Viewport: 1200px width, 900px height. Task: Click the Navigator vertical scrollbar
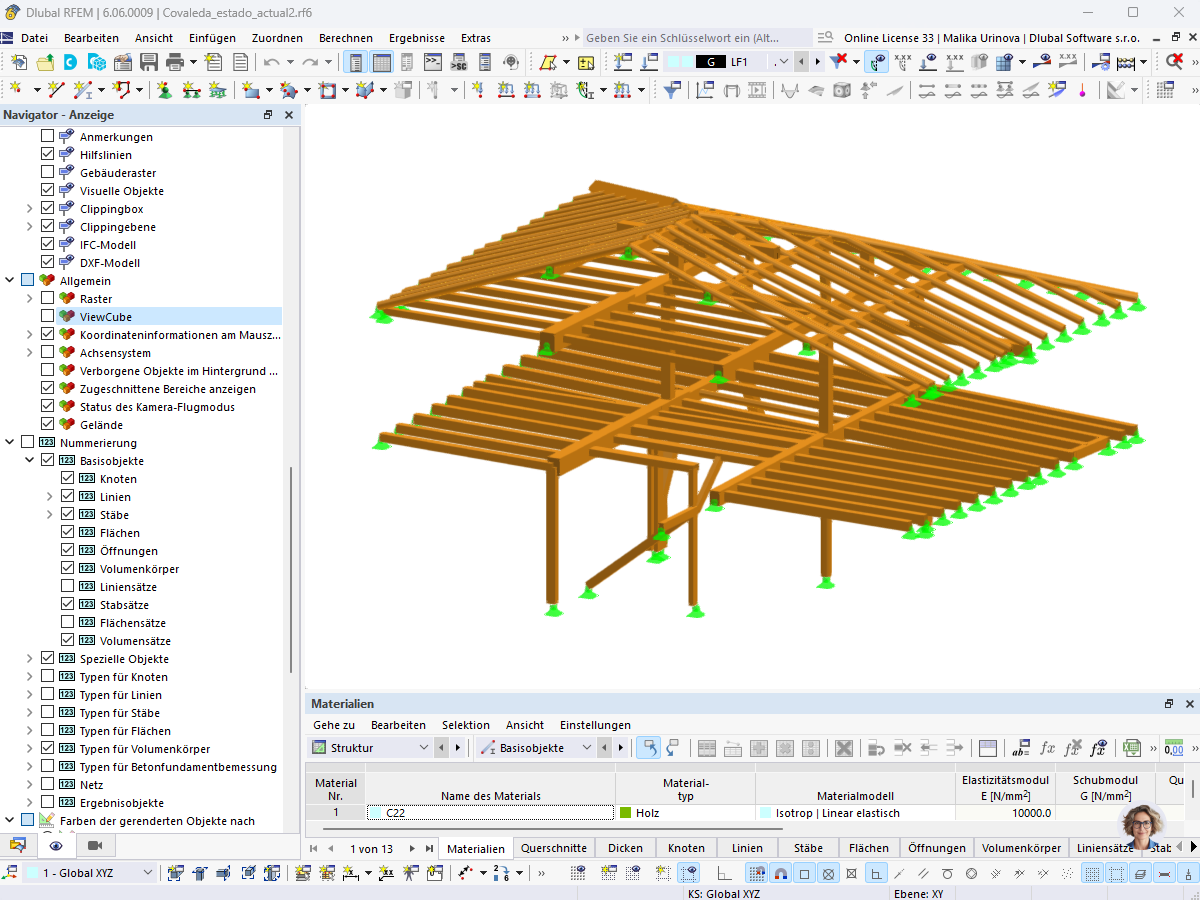pos(291,570)
